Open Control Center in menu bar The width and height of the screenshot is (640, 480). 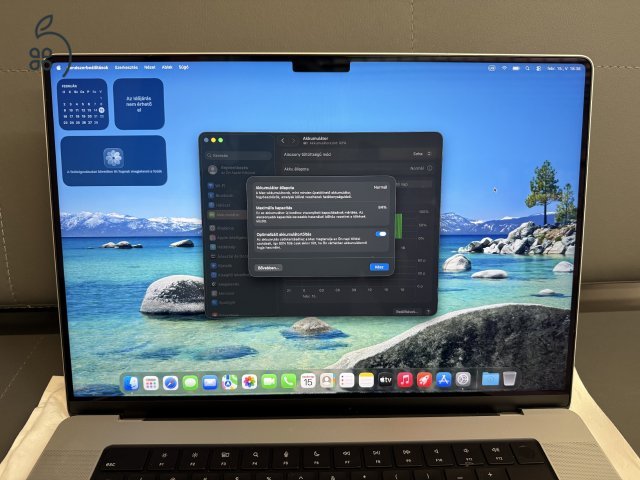(x=539, y=69)
